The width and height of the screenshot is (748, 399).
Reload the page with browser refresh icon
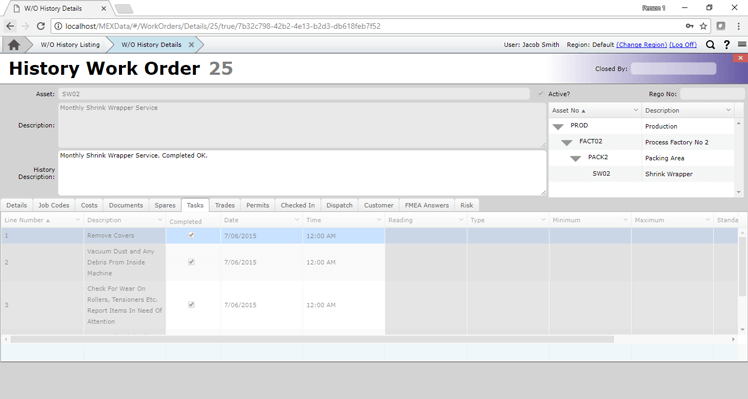(x=41, y=26)
